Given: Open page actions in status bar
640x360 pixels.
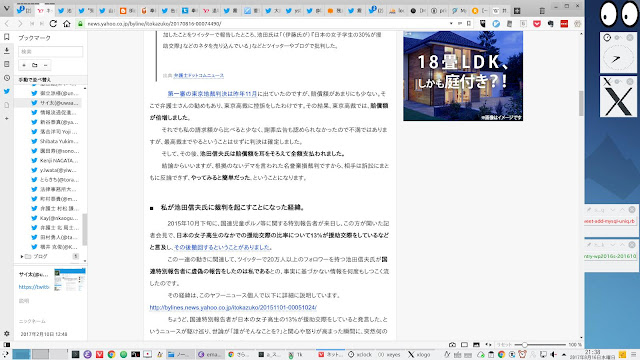Looking at the screenshot, I should click(488, 345).
